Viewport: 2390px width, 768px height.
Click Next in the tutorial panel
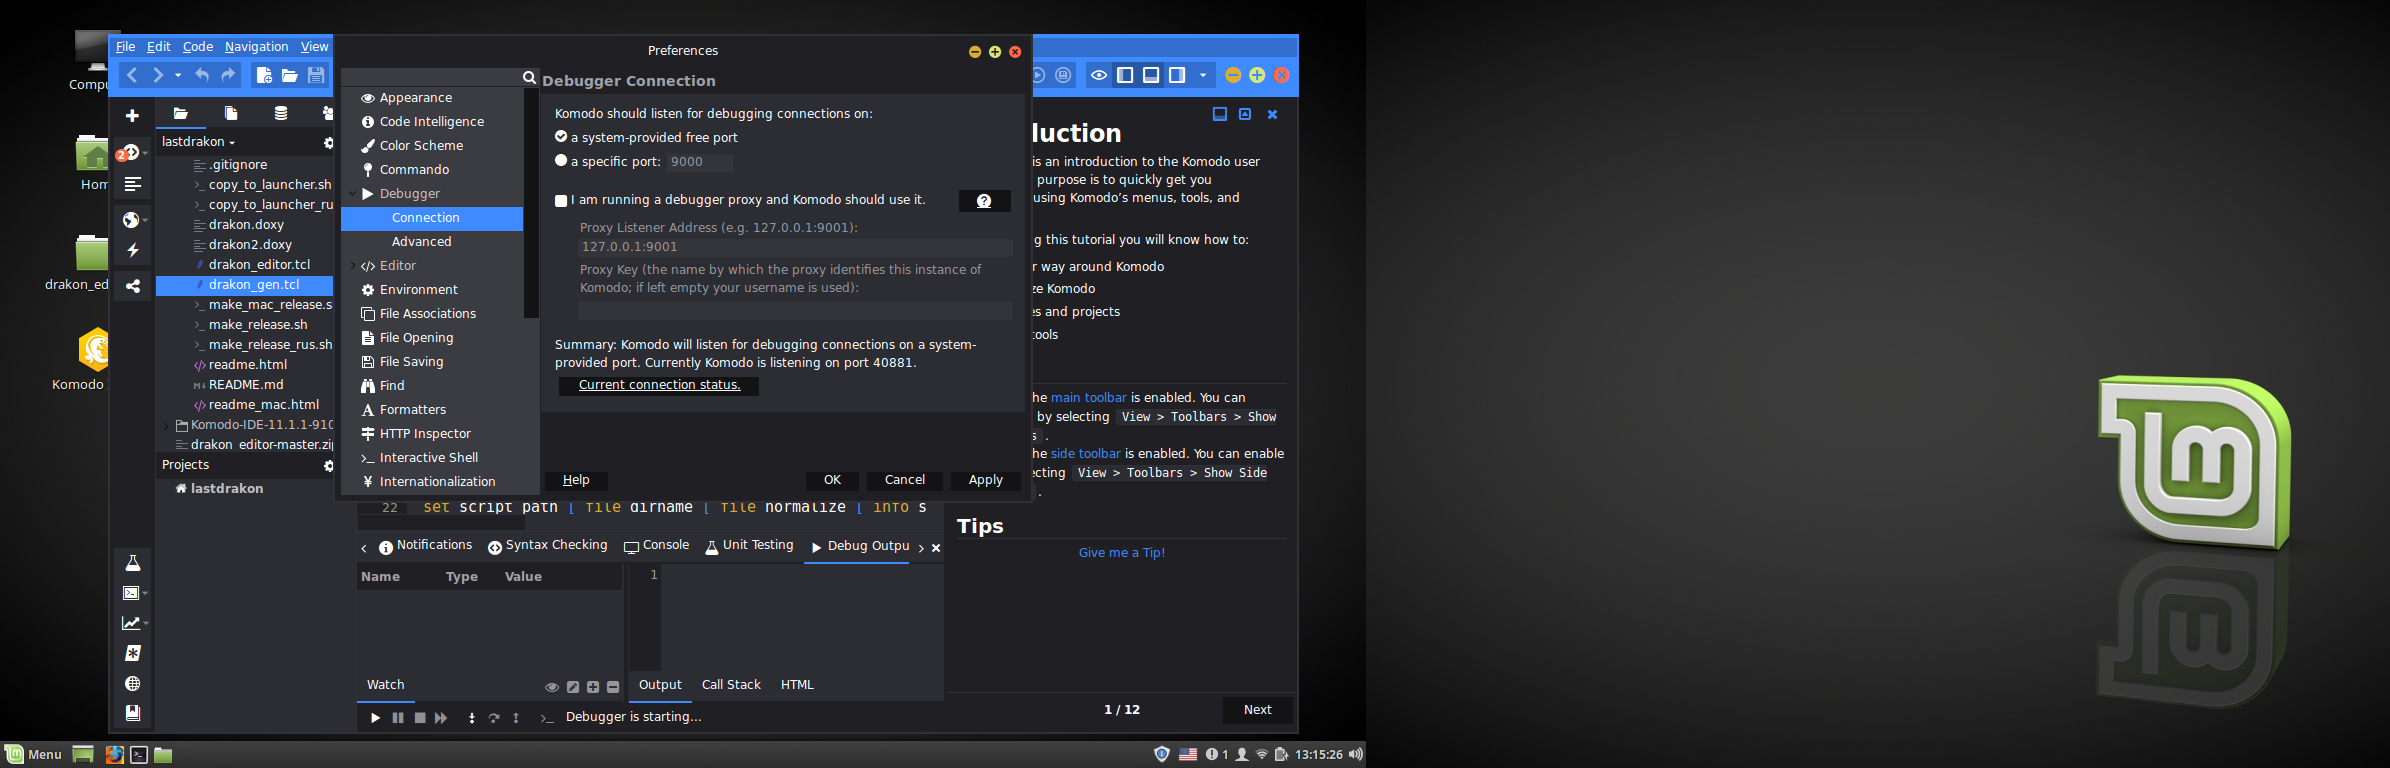[x=1257, y=710]
